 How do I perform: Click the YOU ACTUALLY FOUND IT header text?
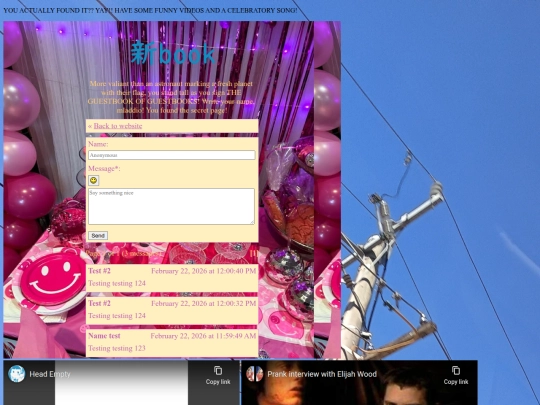point(150,10)
